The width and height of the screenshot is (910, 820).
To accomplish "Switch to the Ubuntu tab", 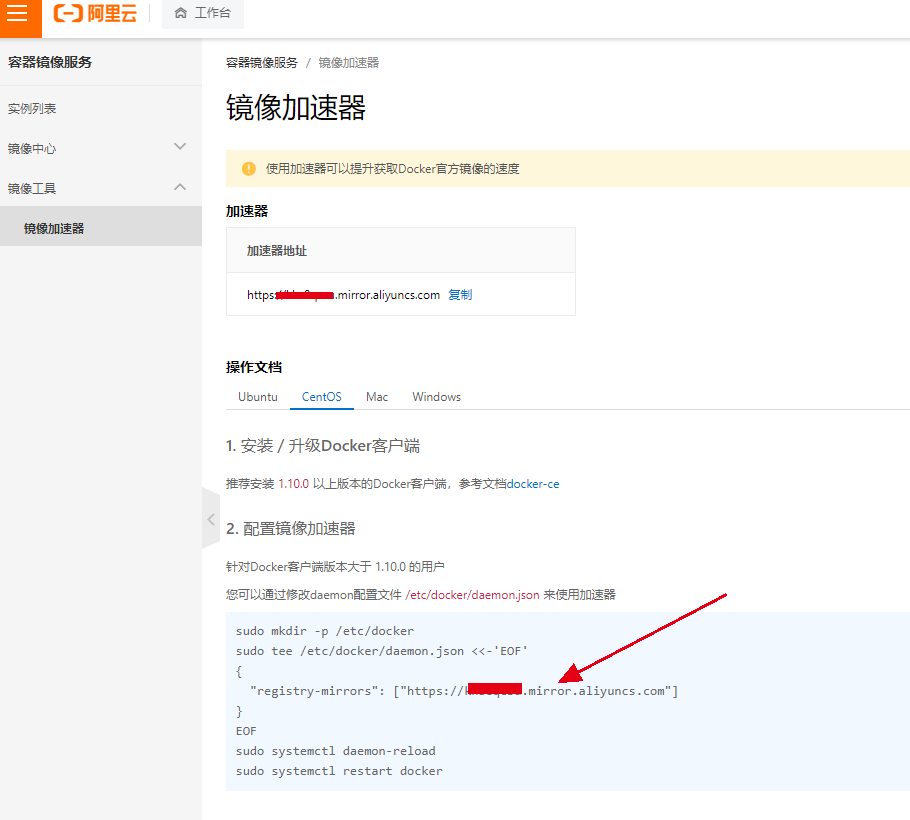I will click(x=258, y=397).
